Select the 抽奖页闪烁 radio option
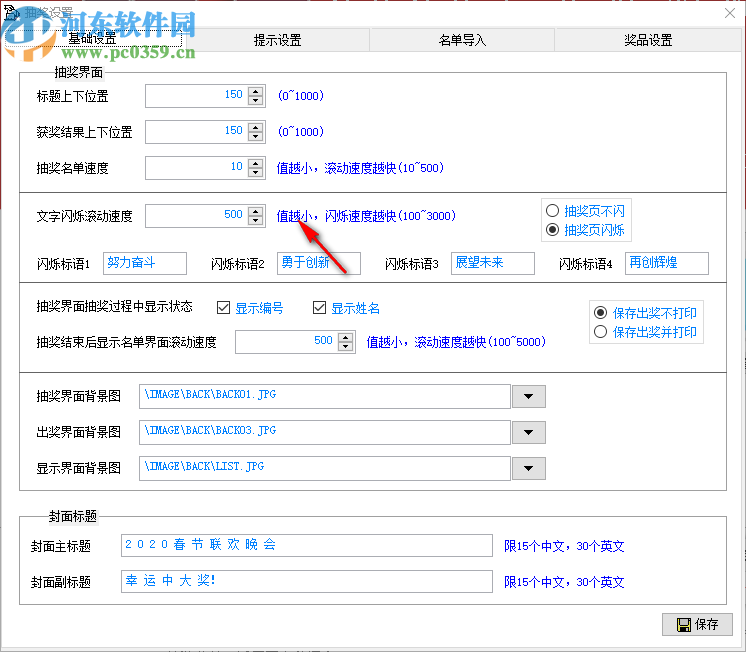 [x=585, y=230]
